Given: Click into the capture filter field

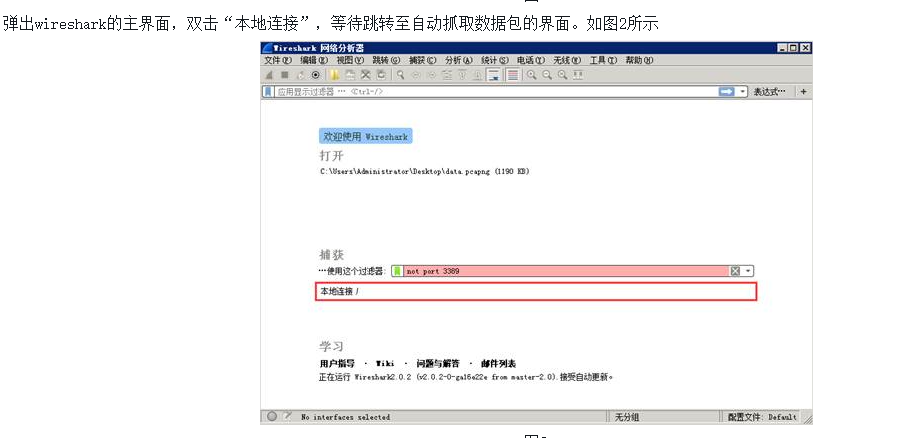Looking at the screenshot, I should 567,271.
